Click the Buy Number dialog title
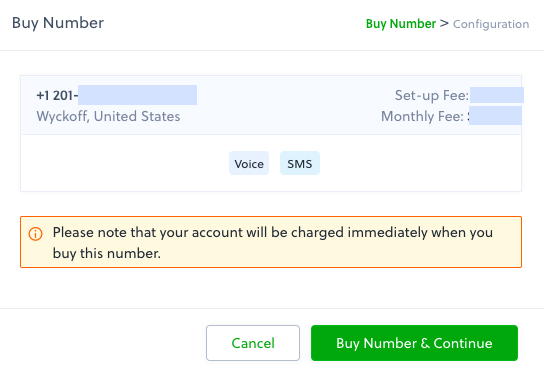This screenshot has height=375, width=544. pos(58,23)
